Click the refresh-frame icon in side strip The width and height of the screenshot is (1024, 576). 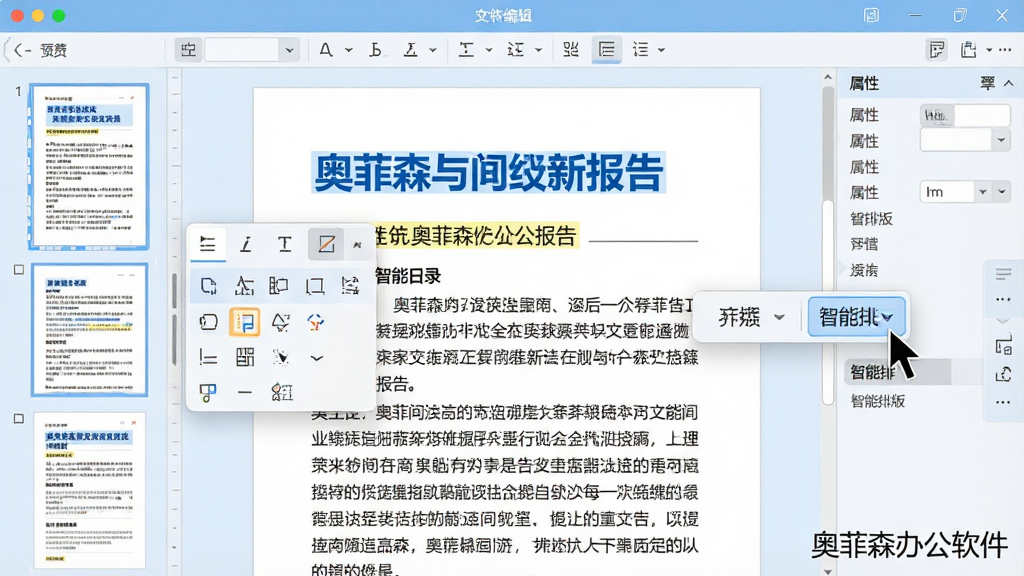1003,374
